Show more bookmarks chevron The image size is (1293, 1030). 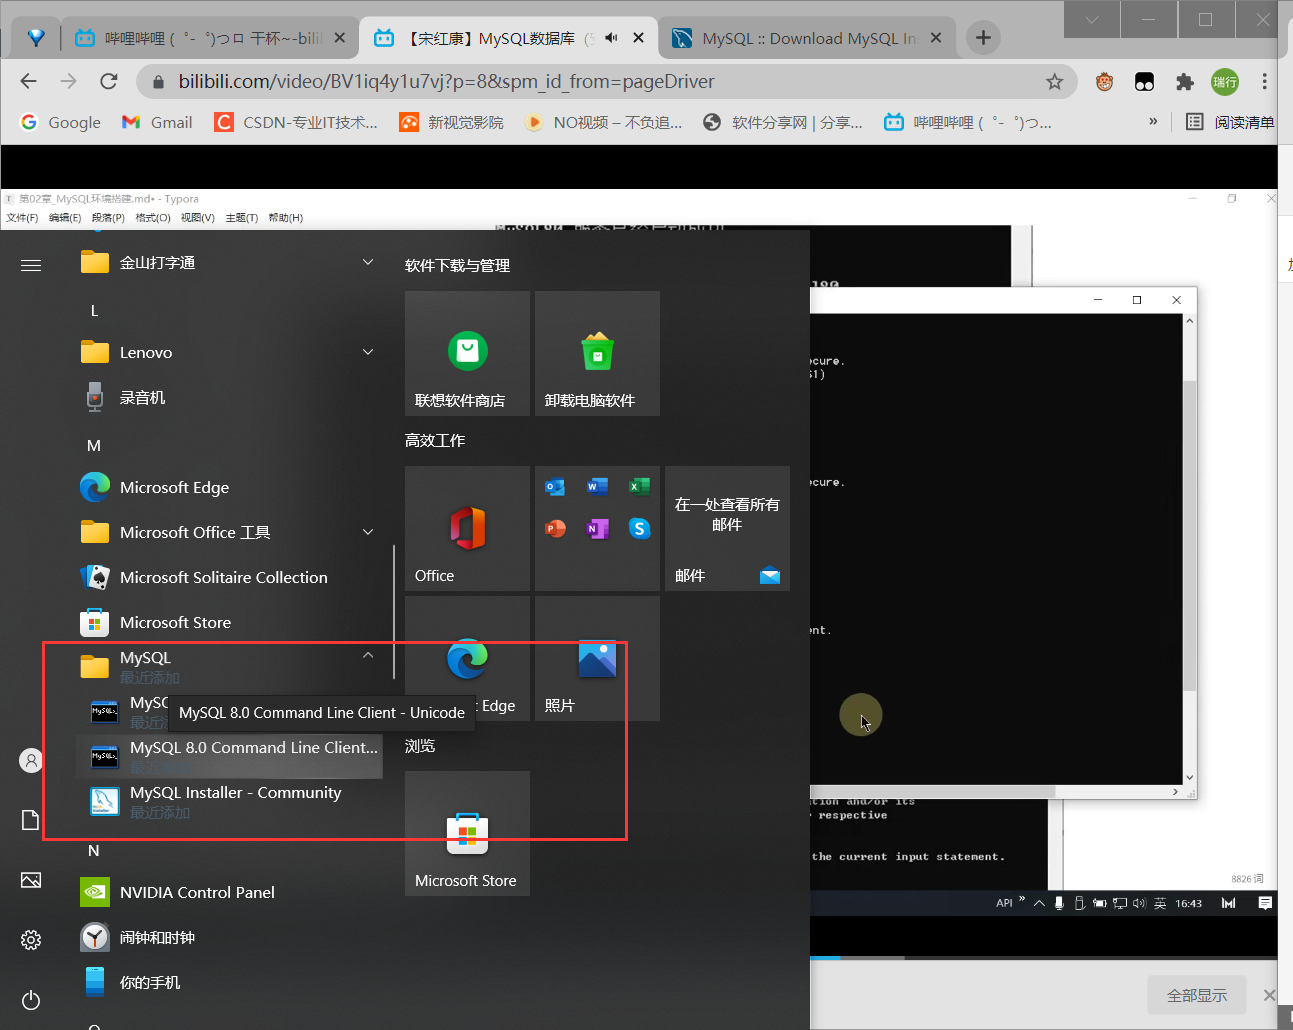click(1153, 121)
